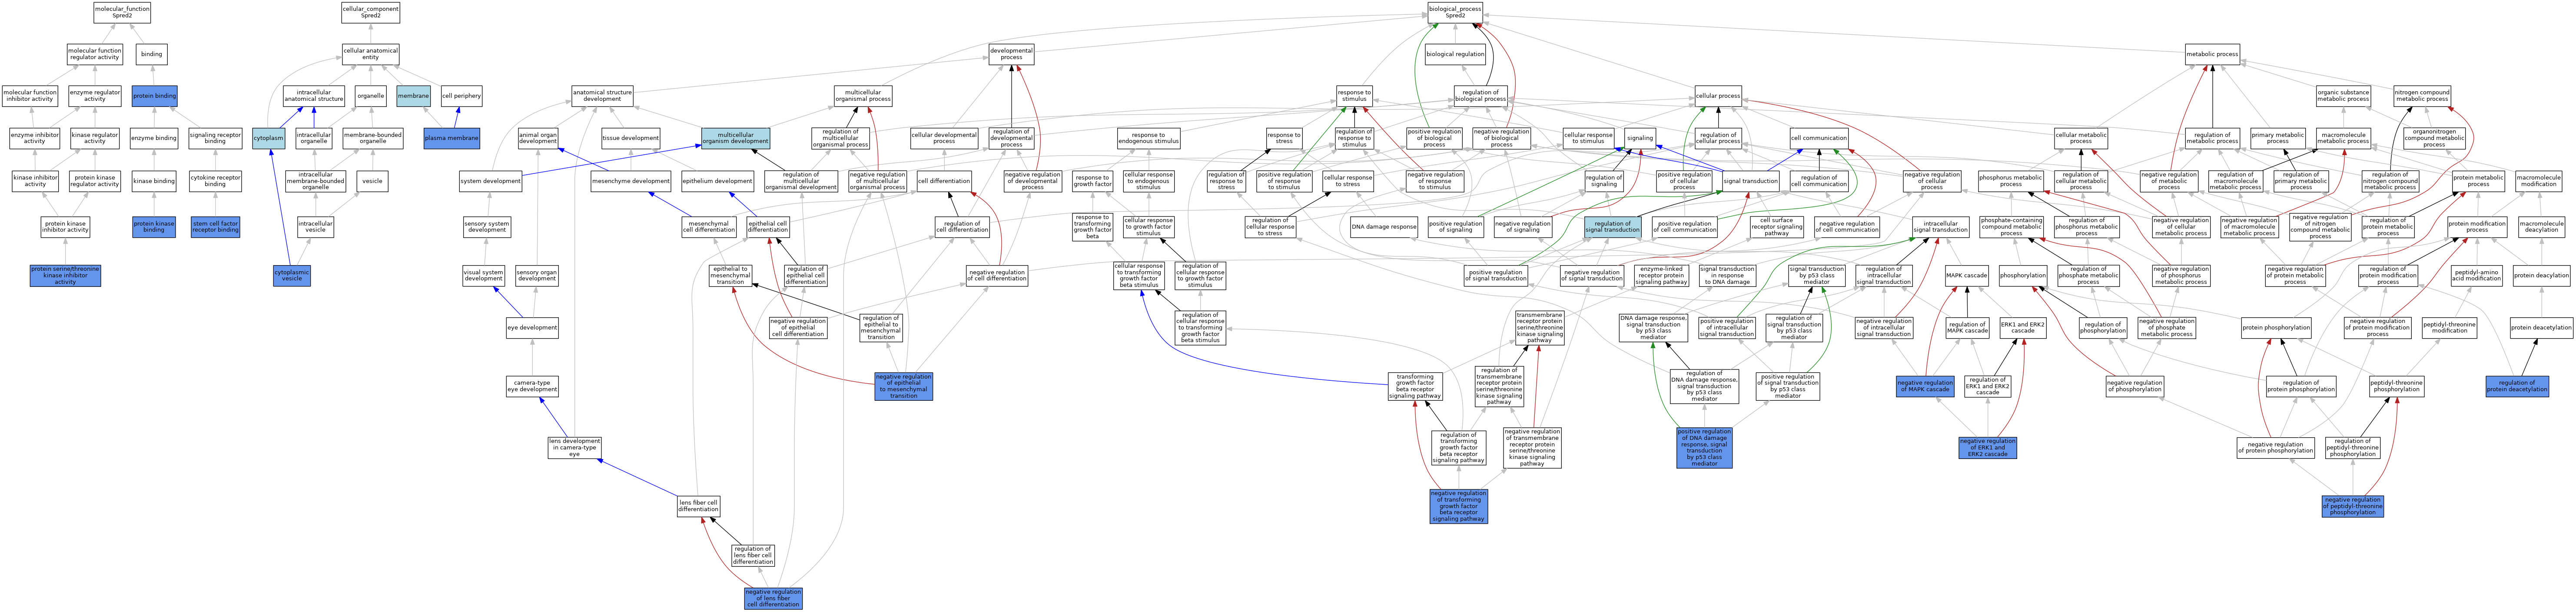Click 'molecular function inhibitor activity' node
The height and width of the screenshot is (612, 2576).
point(30,96)
